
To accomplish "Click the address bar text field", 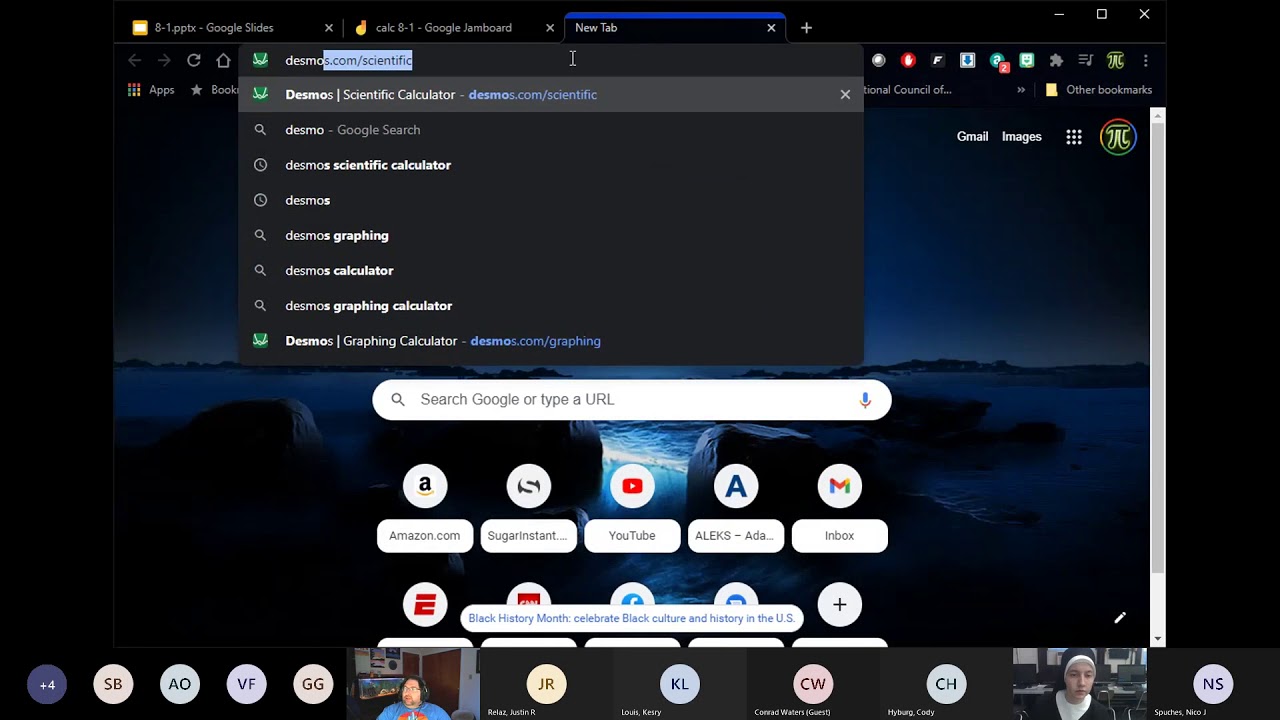I will 550,60.
